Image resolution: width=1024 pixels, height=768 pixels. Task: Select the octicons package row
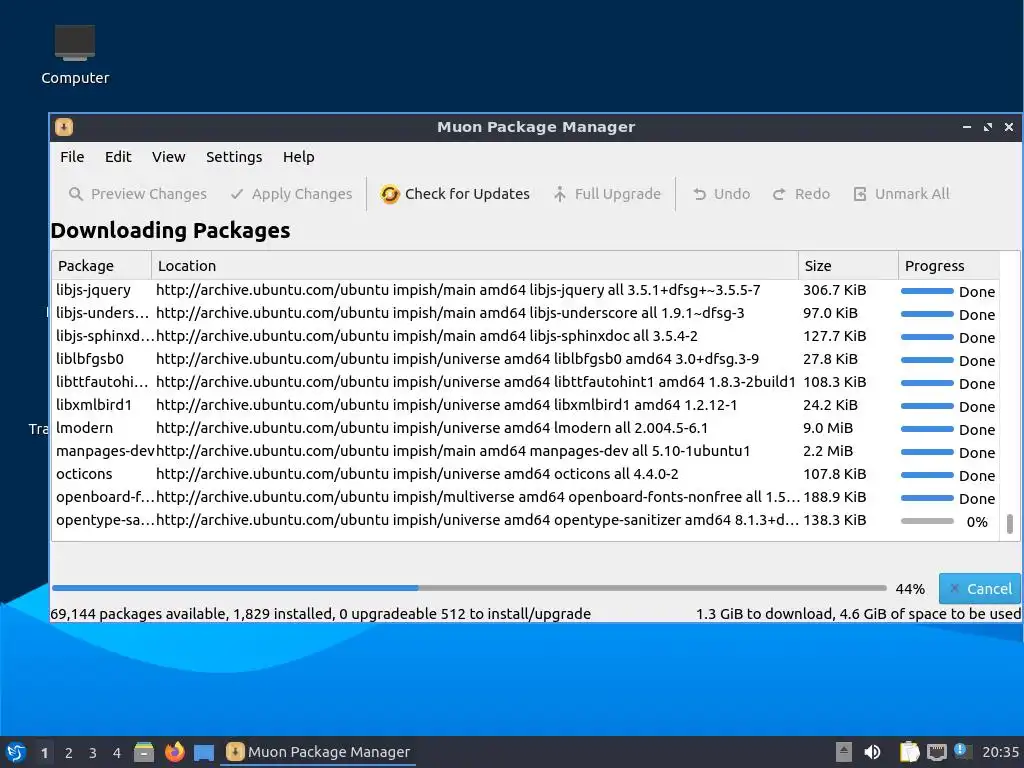(x=526, y=474)
